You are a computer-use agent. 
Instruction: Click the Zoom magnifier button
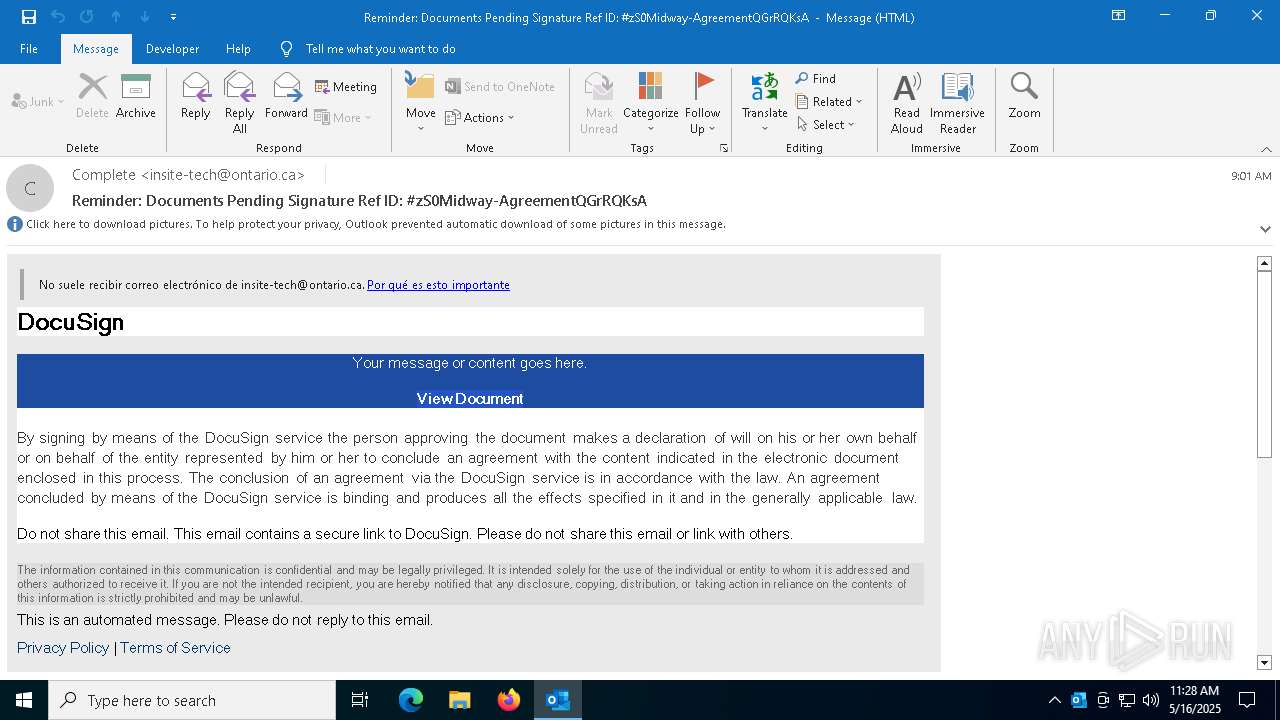[1024, 97]
